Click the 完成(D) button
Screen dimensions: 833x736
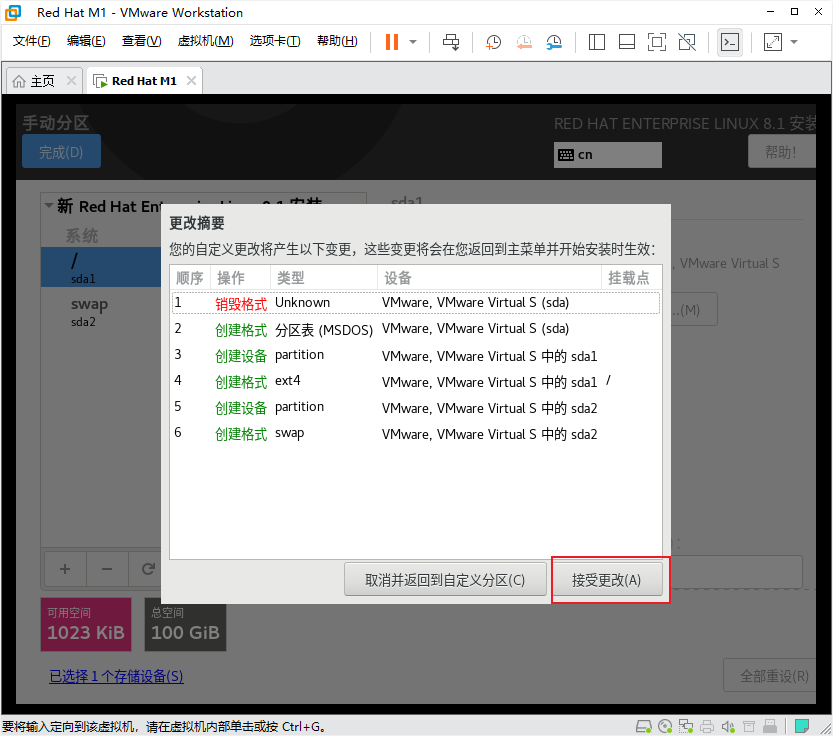pyautogui.click(x=61, y=151)
